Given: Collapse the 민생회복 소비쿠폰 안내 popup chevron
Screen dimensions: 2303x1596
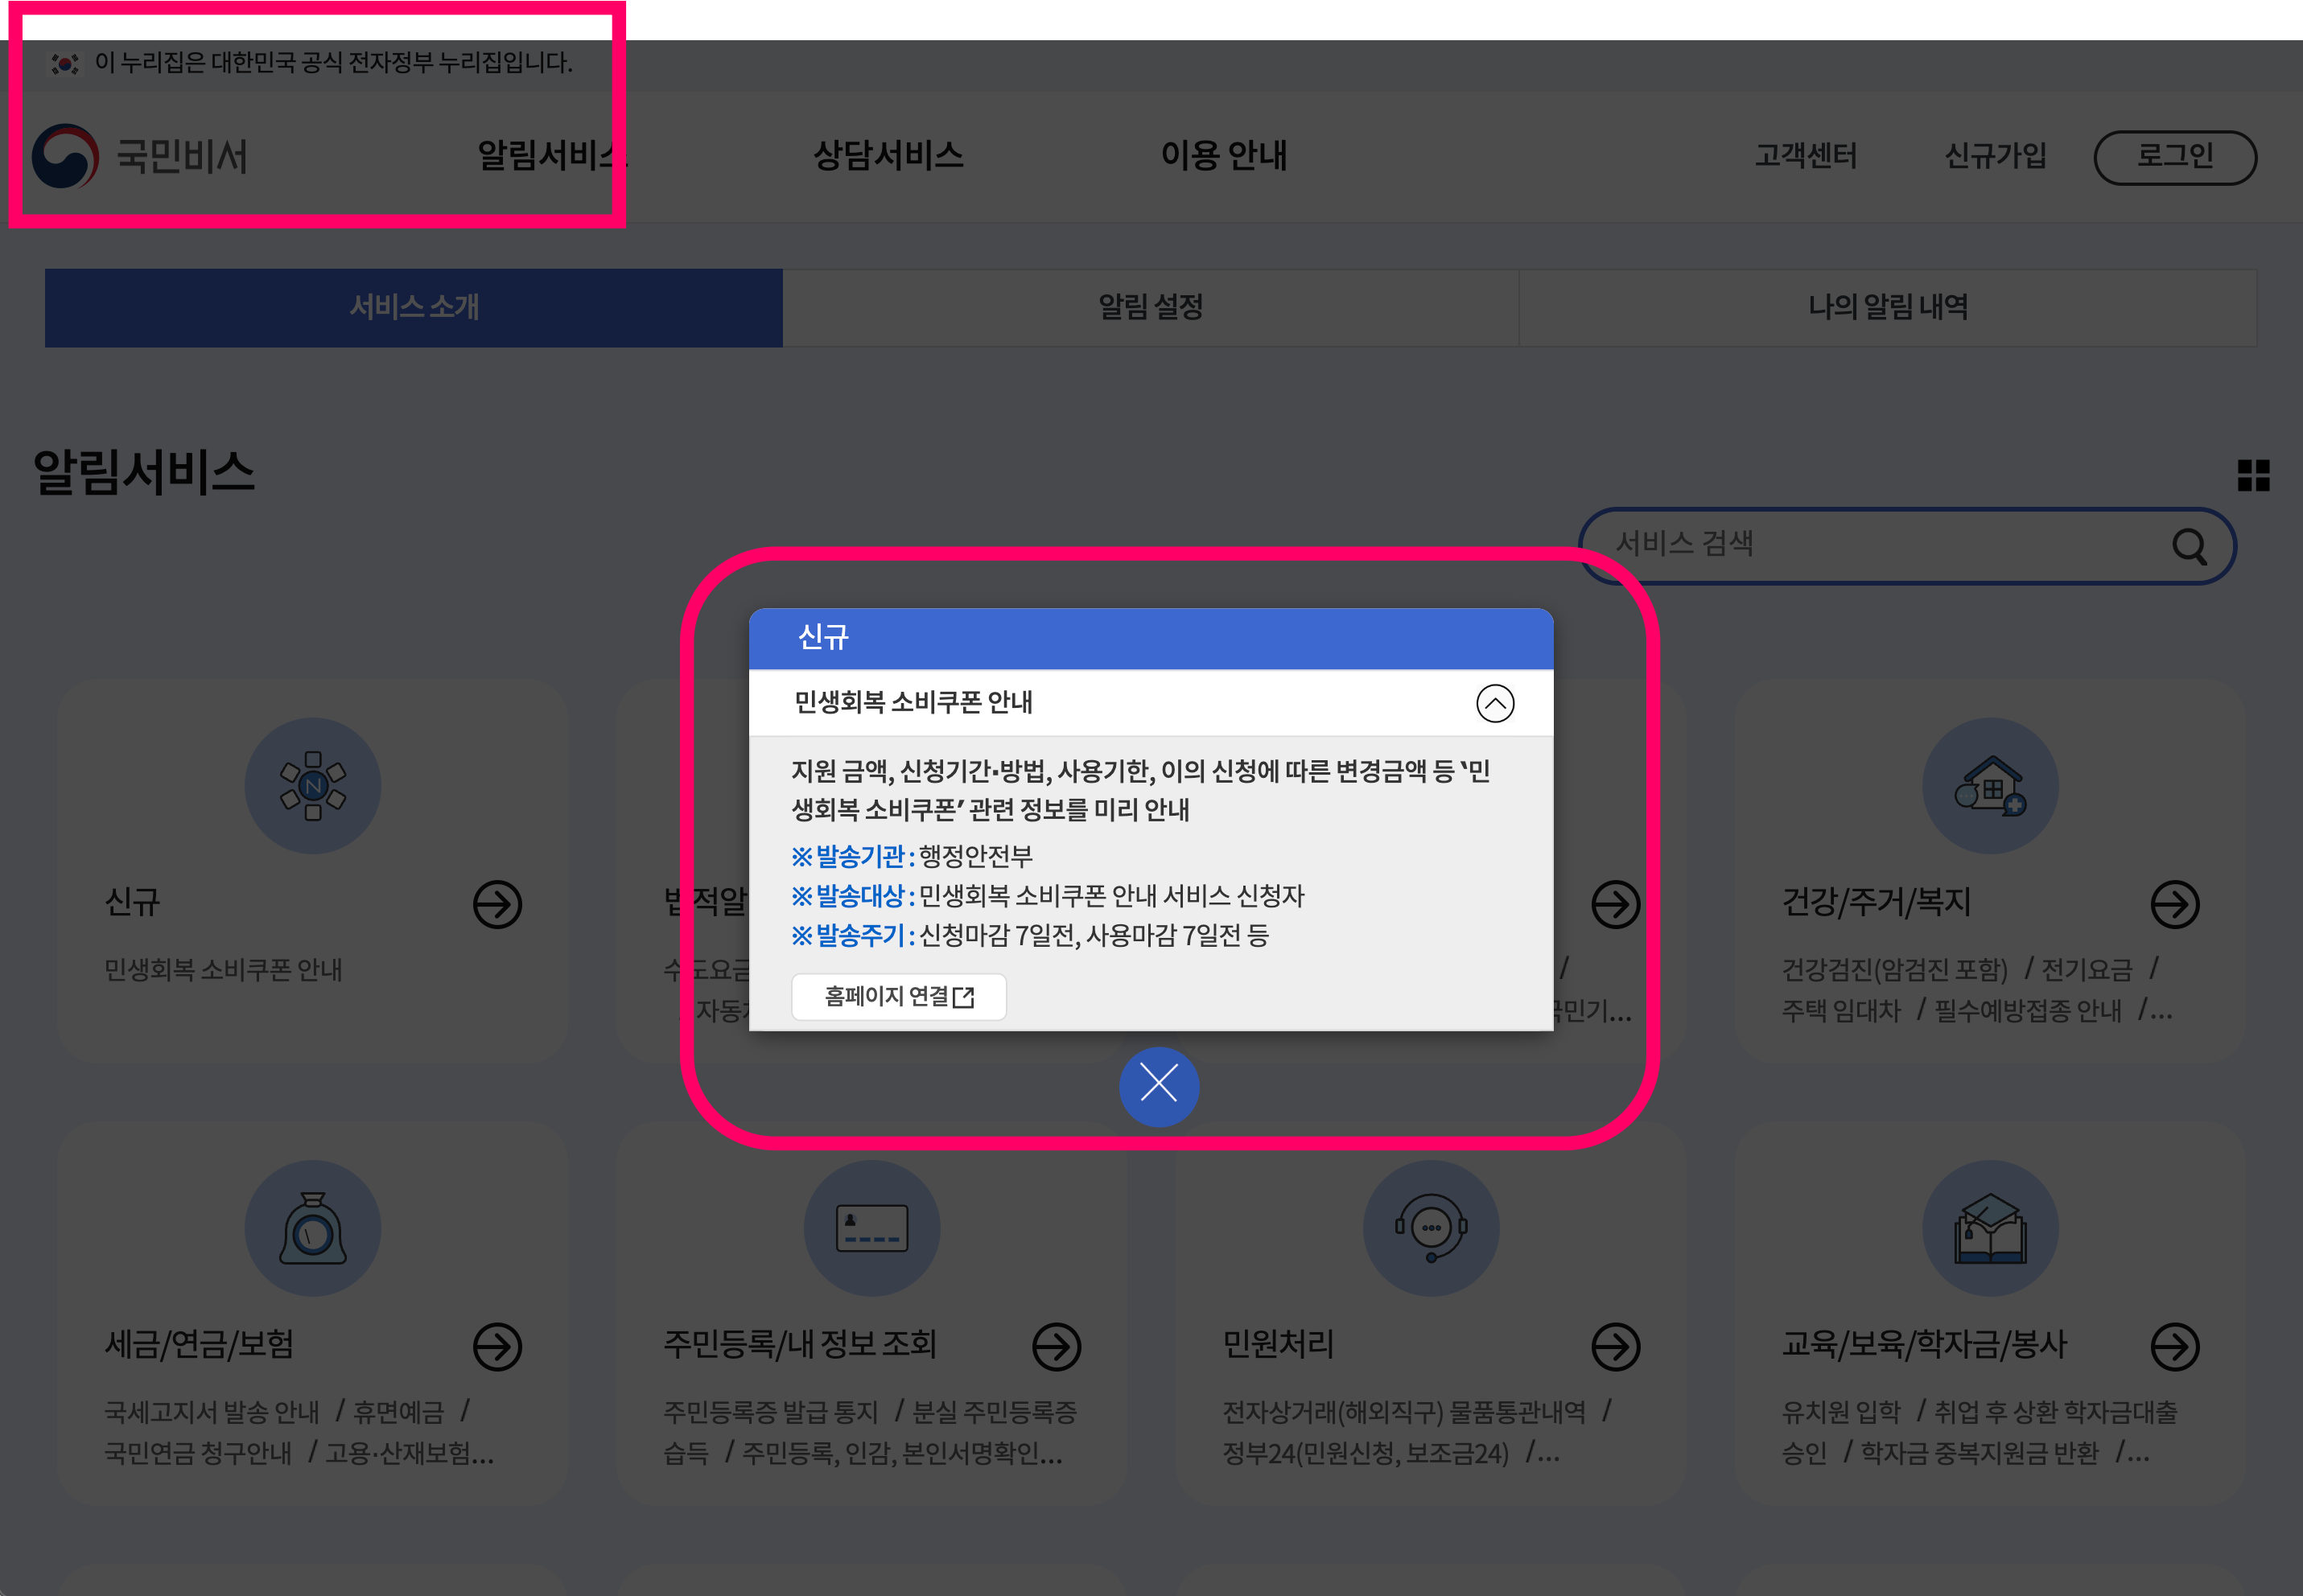Looking at the screenshot, I should [x=1494, y=702].
